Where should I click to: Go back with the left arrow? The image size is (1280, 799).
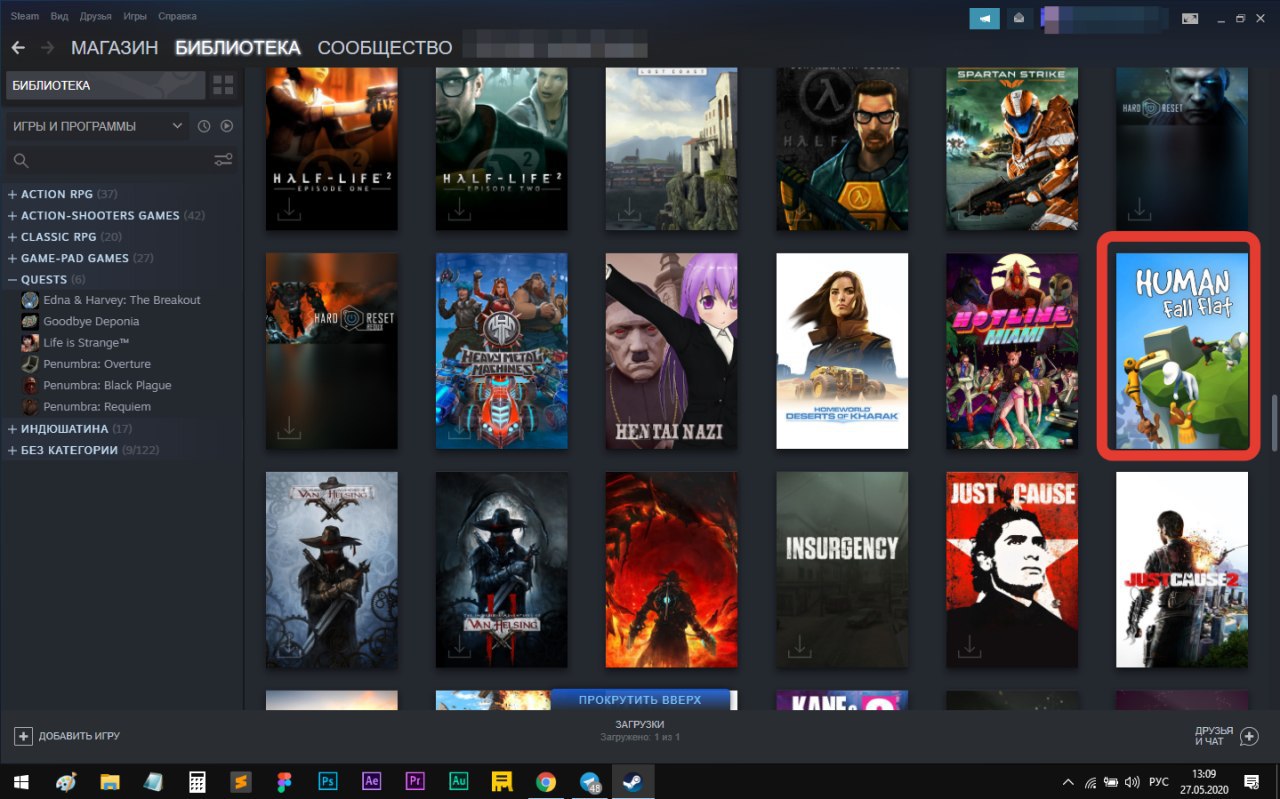click(18, 47)
